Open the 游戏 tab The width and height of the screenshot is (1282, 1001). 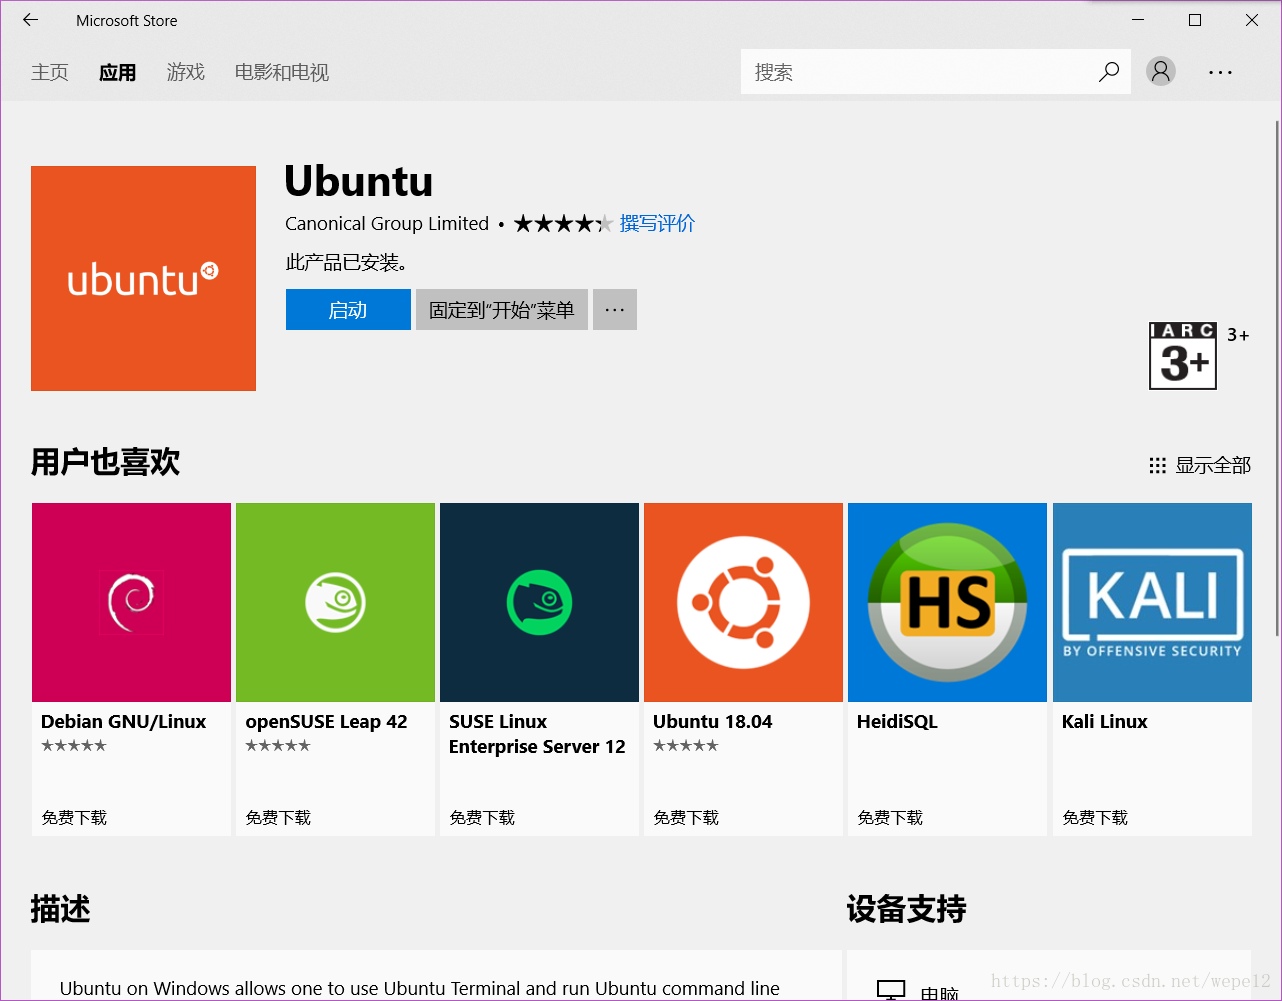185,72
